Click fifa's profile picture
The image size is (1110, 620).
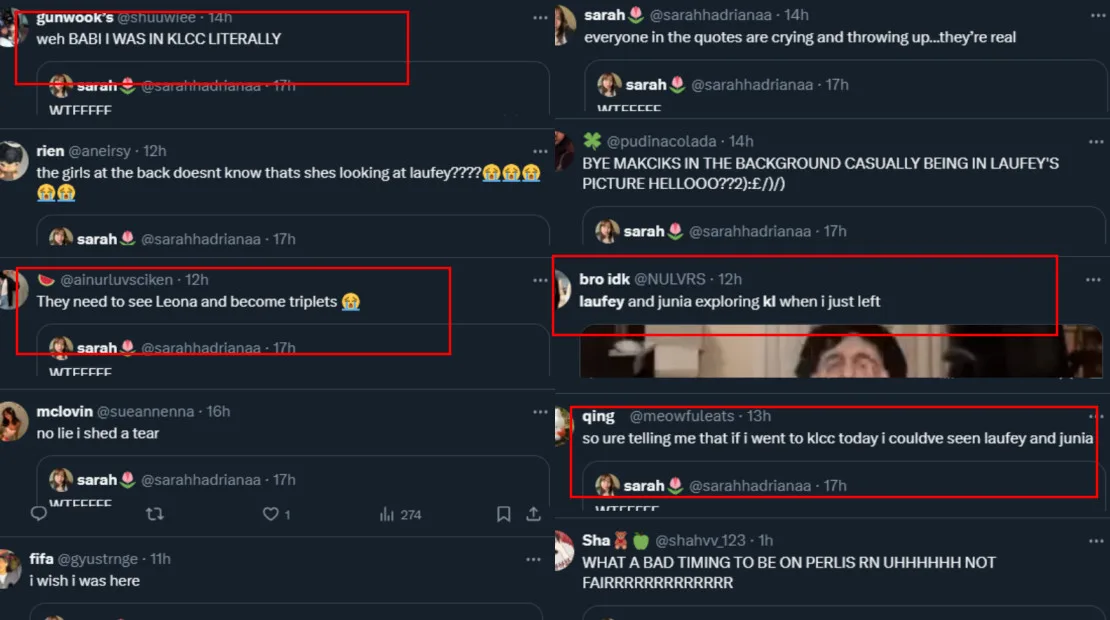10,568
